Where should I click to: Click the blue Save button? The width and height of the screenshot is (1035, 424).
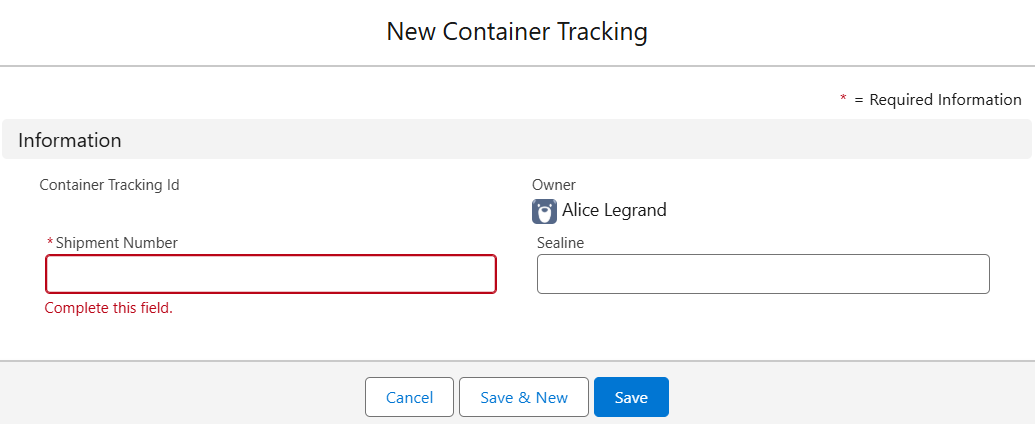[631, 397]
